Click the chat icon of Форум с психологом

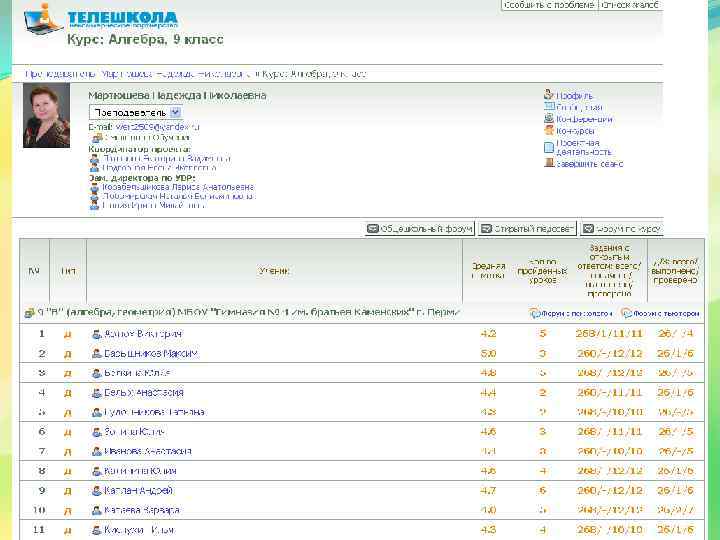click(x=534, y=313)
